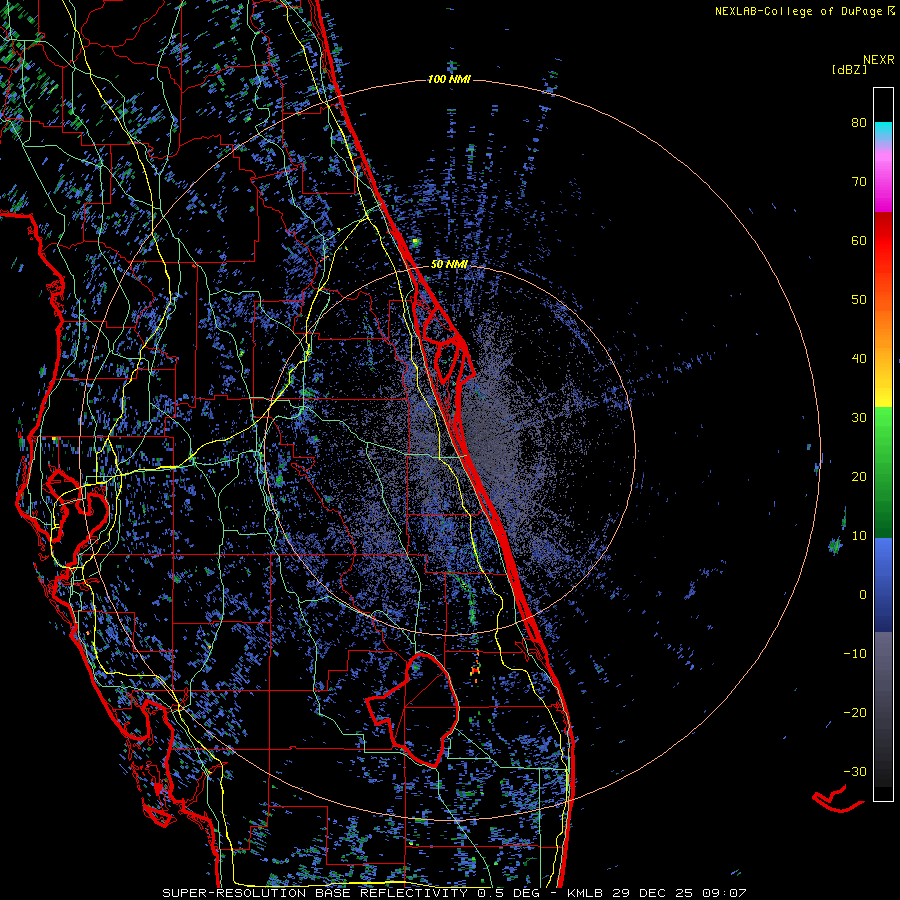The image size is (900, 900).
Task: Click the Lake Okeechobee outline on the map
Action: pyautogui.click(x=413, y=709)
